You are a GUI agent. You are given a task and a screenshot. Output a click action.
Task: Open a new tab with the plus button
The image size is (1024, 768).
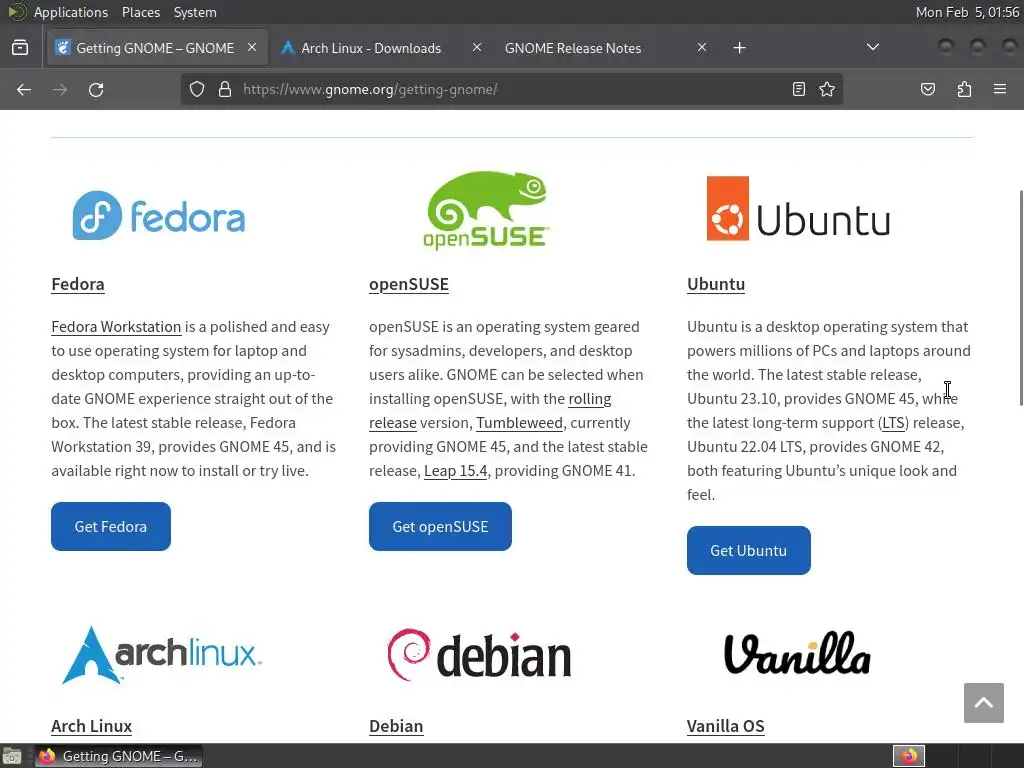click(739, 48)
